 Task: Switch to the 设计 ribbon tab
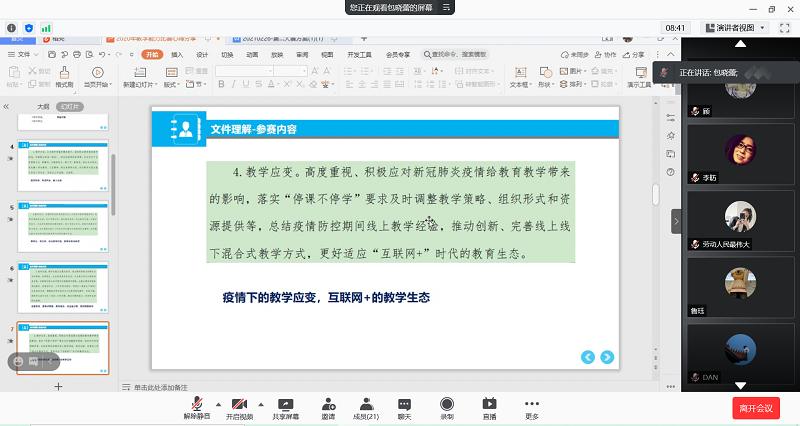pyautogui.click(x=202, y=55)
